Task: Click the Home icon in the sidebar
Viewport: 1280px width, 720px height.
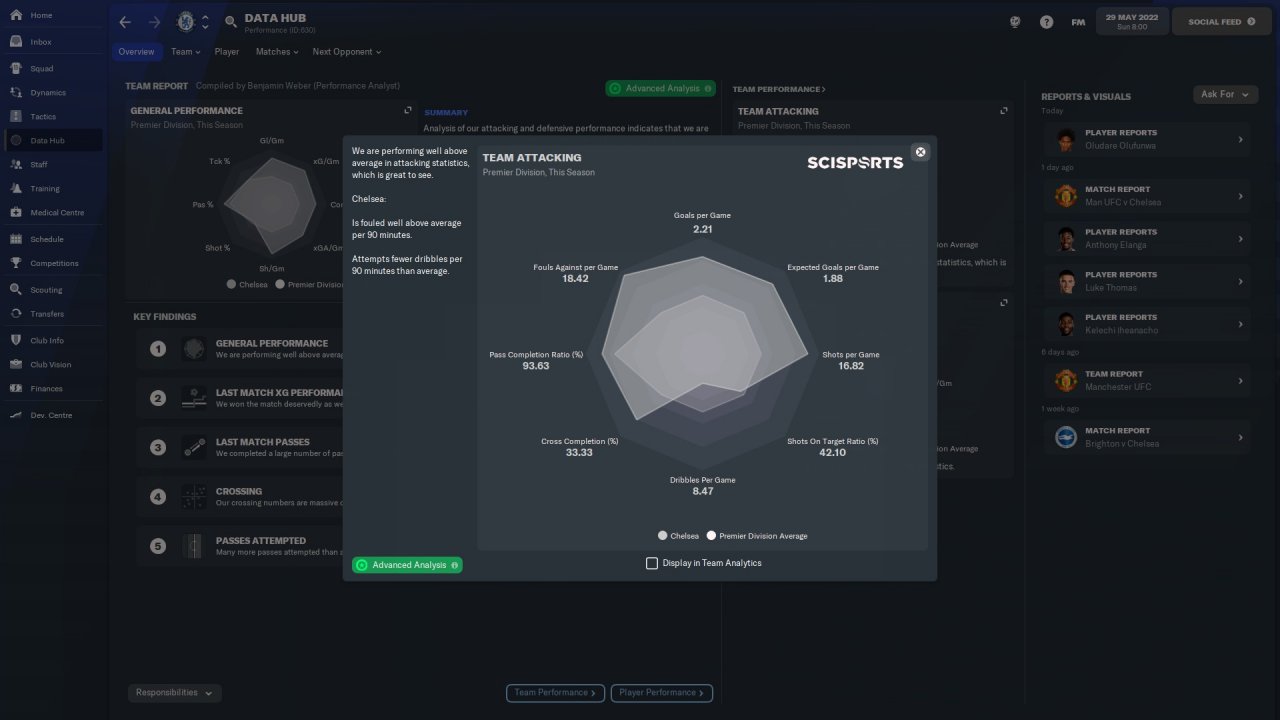Action: click(16, 15)
